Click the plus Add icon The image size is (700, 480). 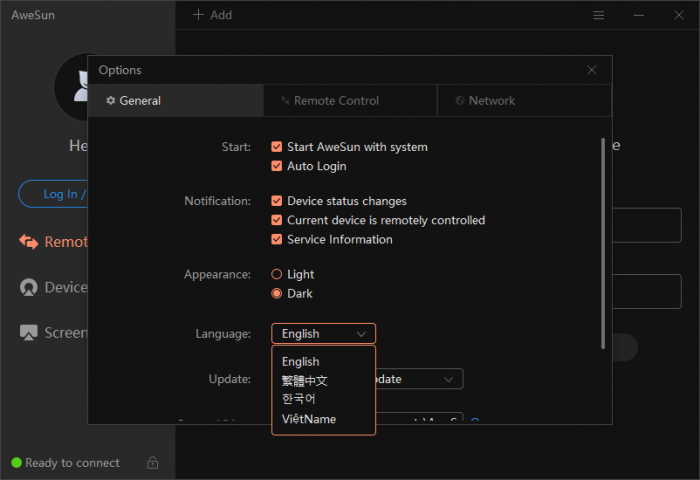click(x=198, y=15)
